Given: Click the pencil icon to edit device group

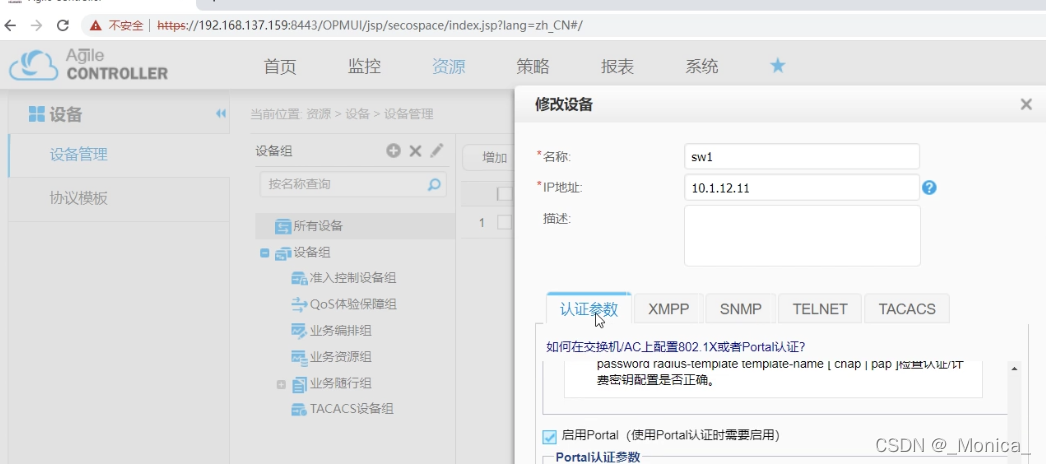Looking at the screenshot, I should tap(436, 151).
